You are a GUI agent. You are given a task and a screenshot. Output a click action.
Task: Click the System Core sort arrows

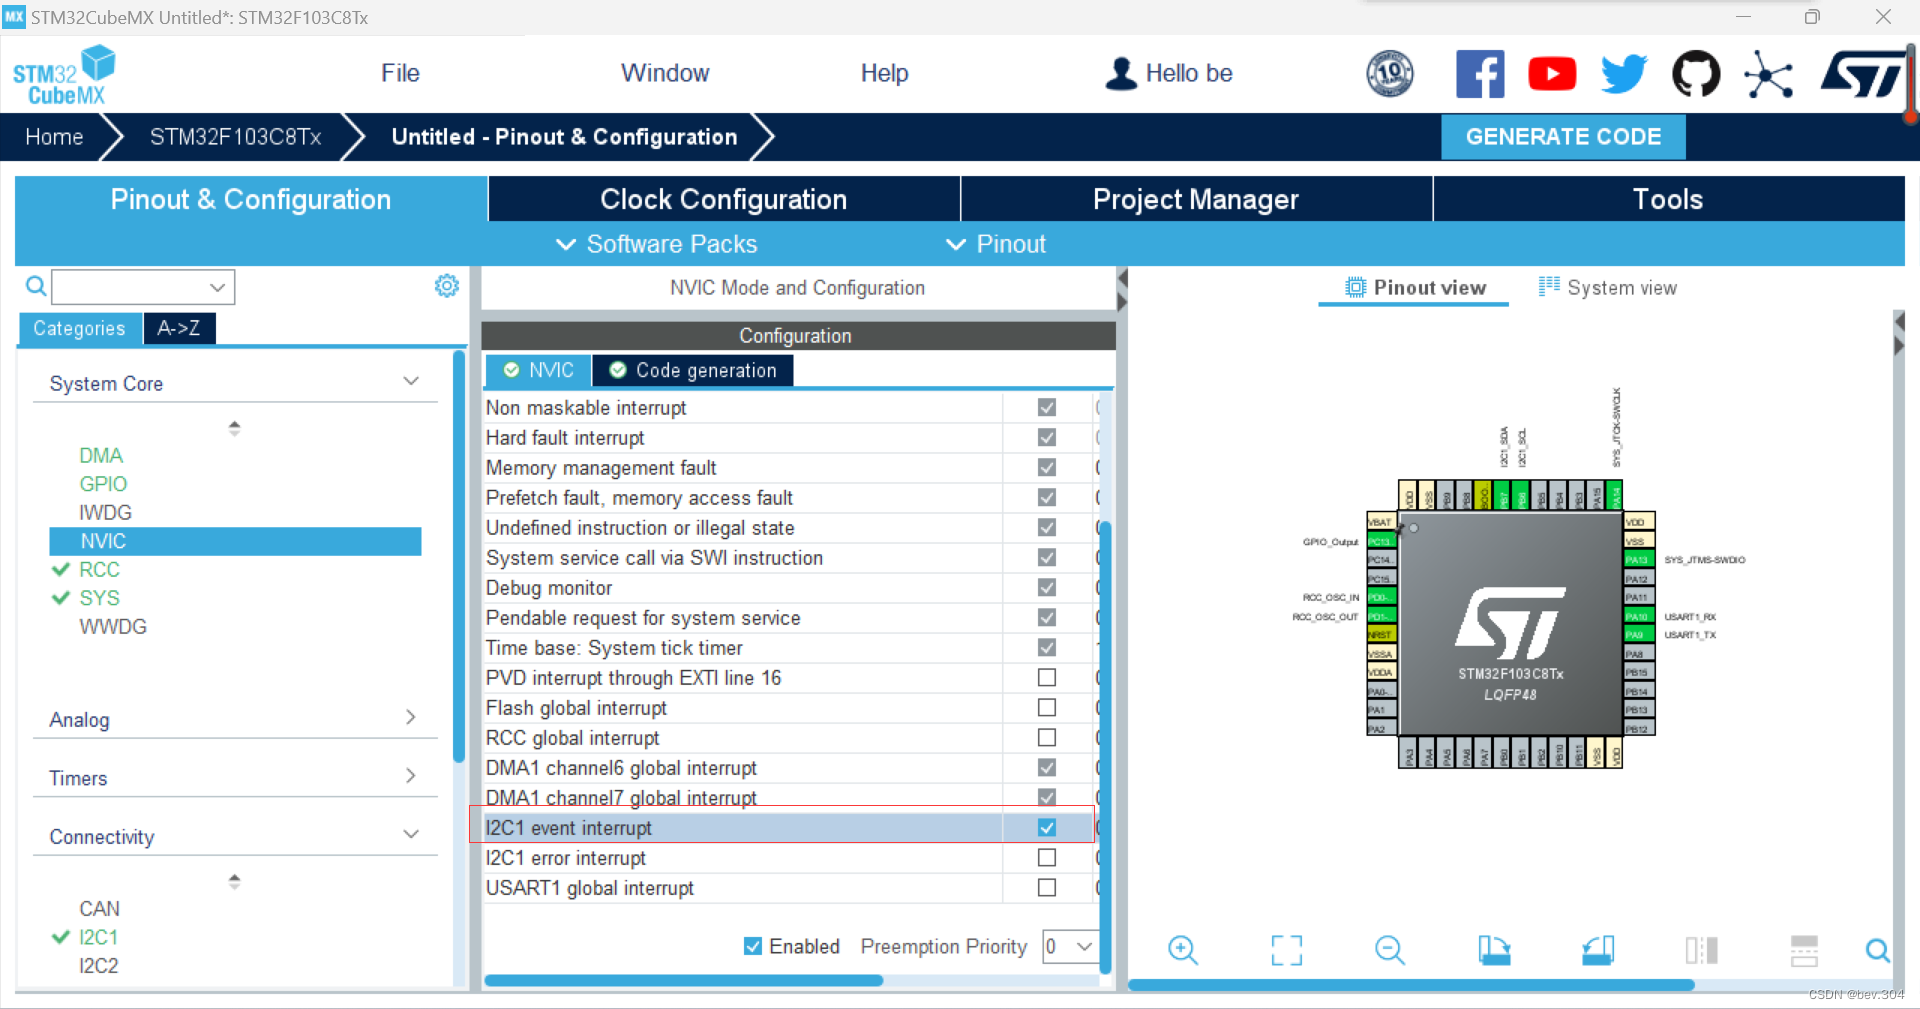pyautogui.click(x=234, y=428)
